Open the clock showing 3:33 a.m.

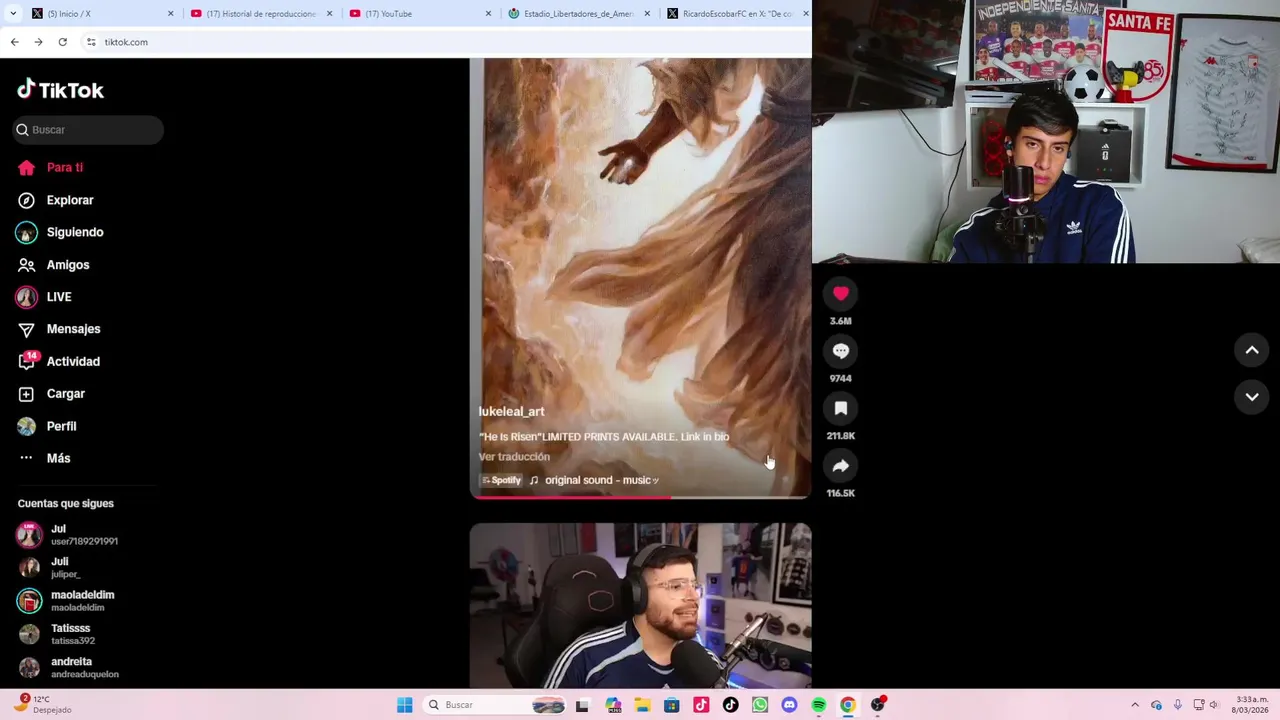pyautogui.click(x=1250, y=705)
